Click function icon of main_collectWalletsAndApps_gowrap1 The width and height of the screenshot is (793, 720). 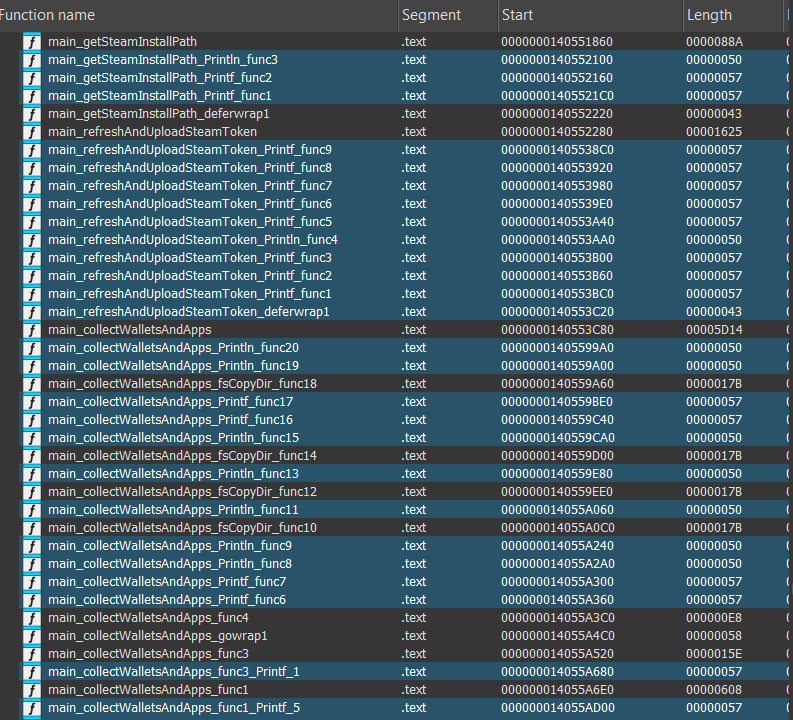point(32,636)
